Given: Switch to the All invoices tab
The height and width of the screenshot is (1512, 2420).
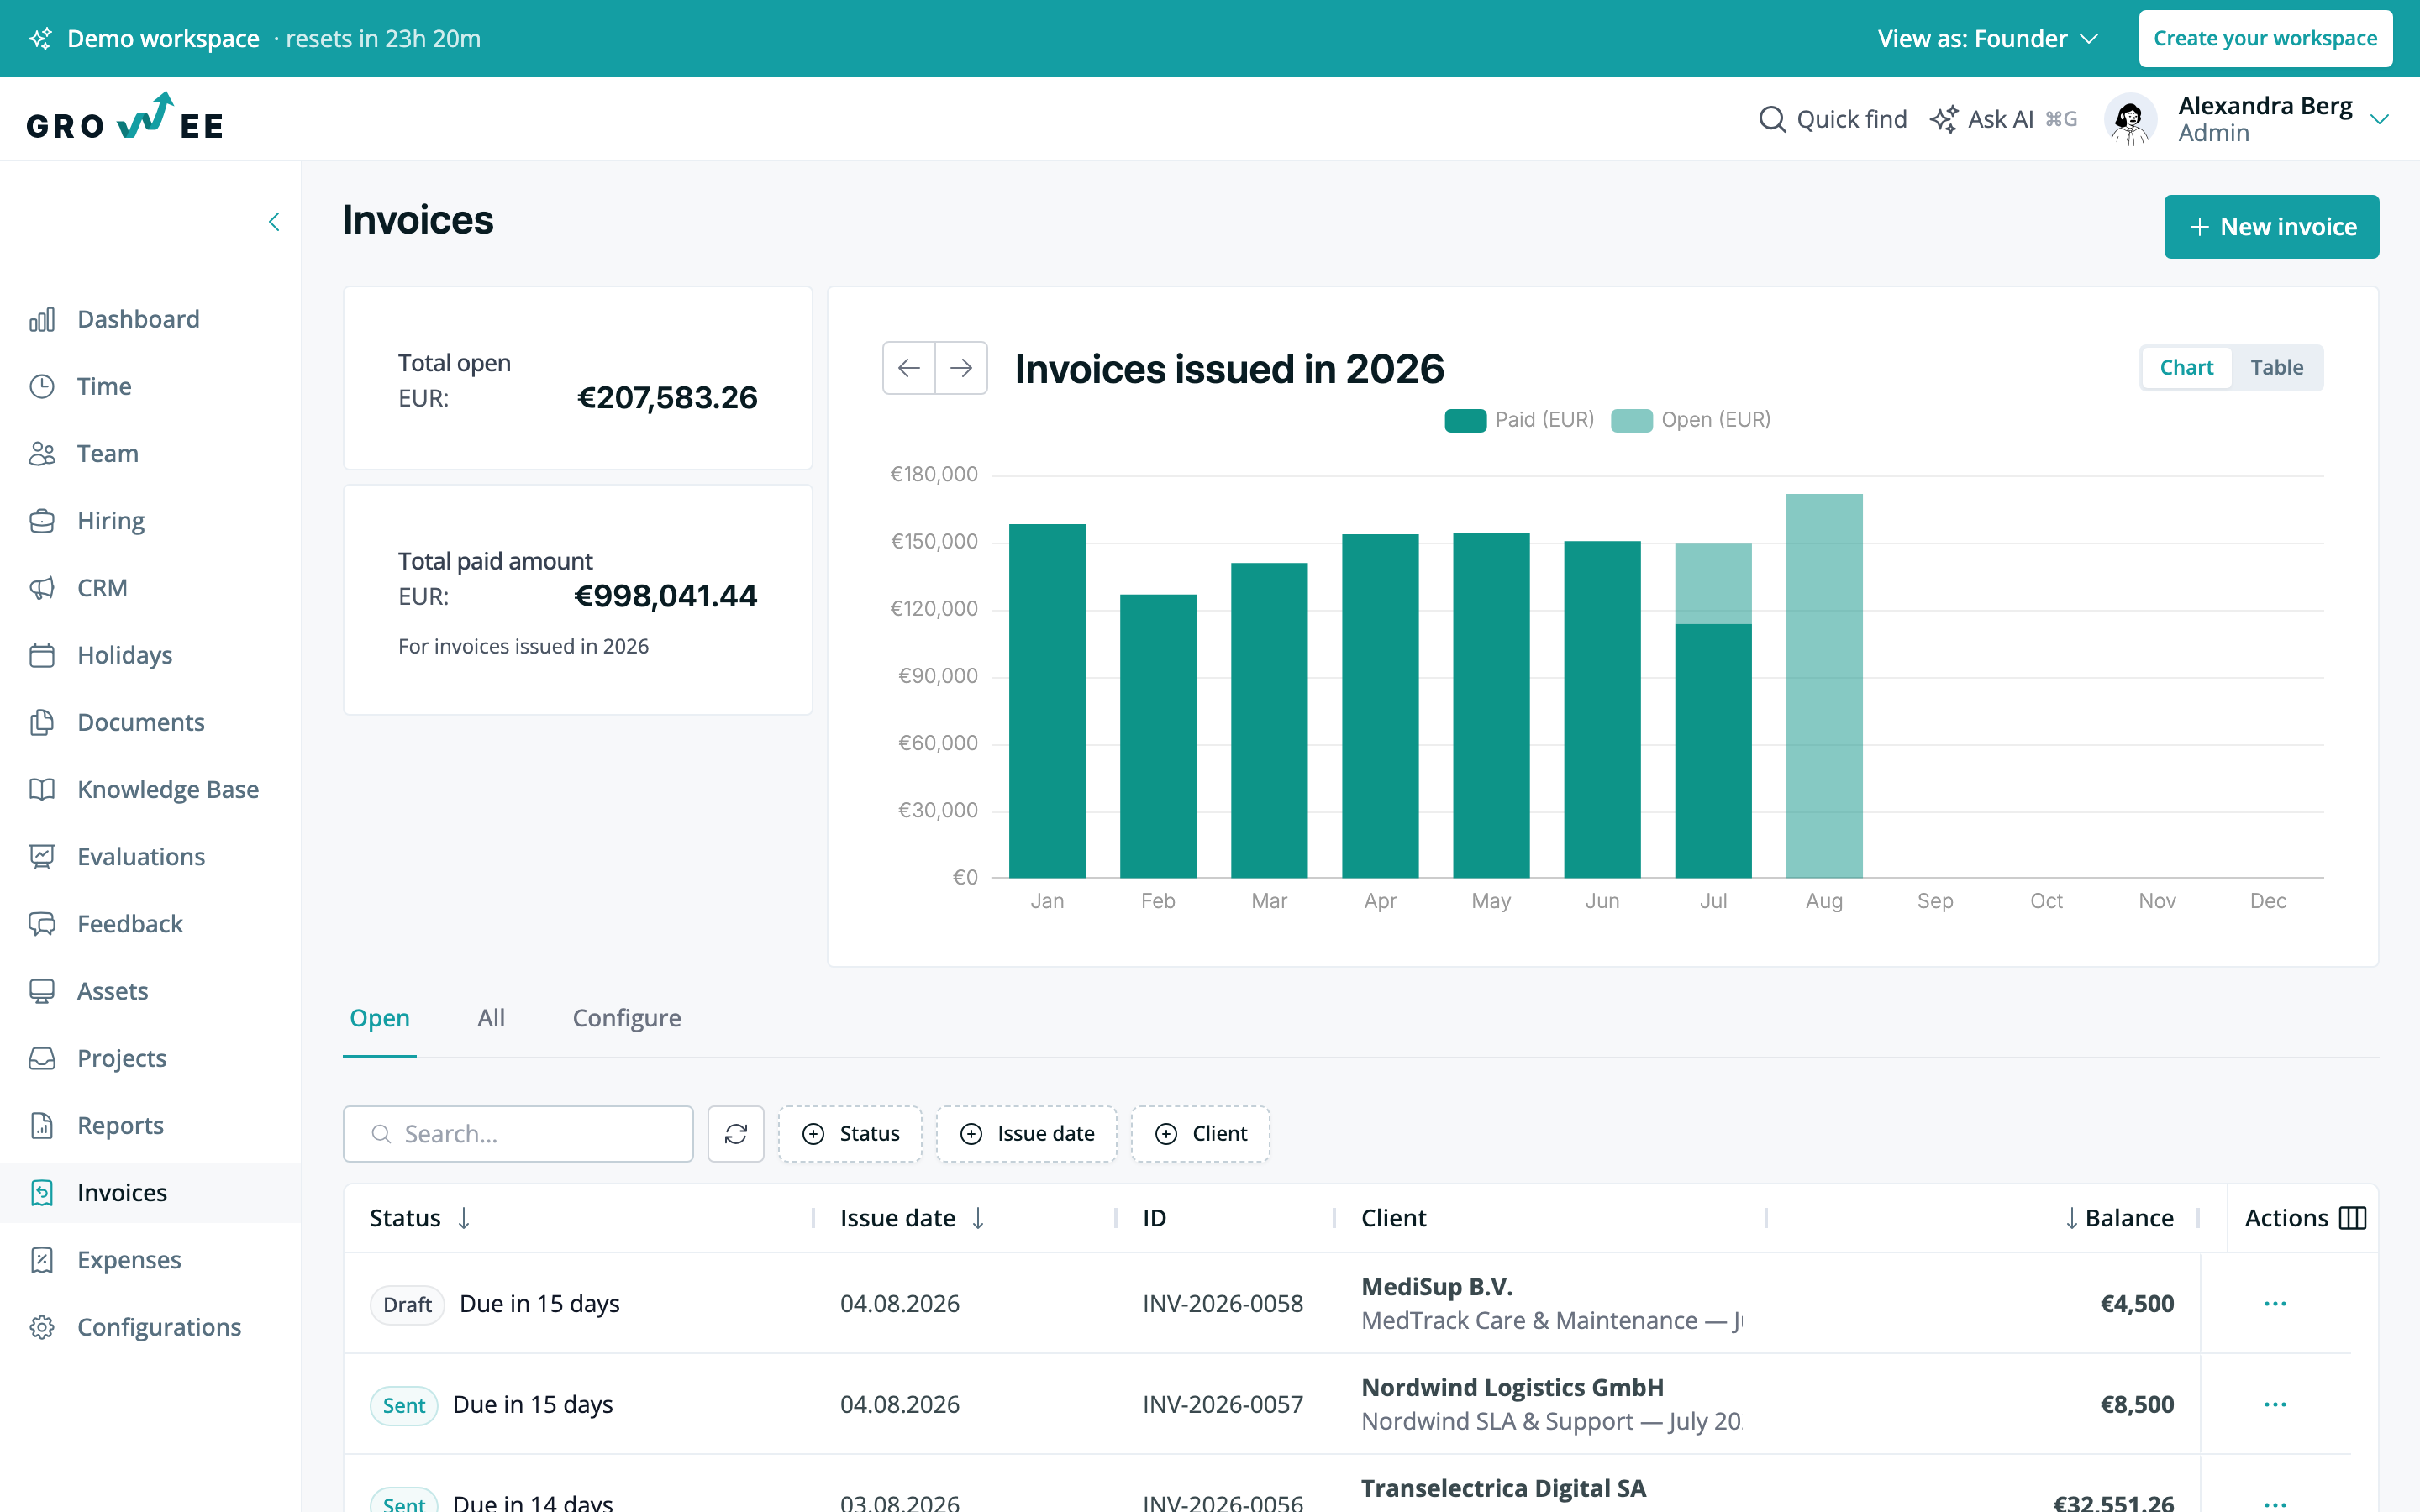Looking at the screenshot, I should [x=491, y=1018].
